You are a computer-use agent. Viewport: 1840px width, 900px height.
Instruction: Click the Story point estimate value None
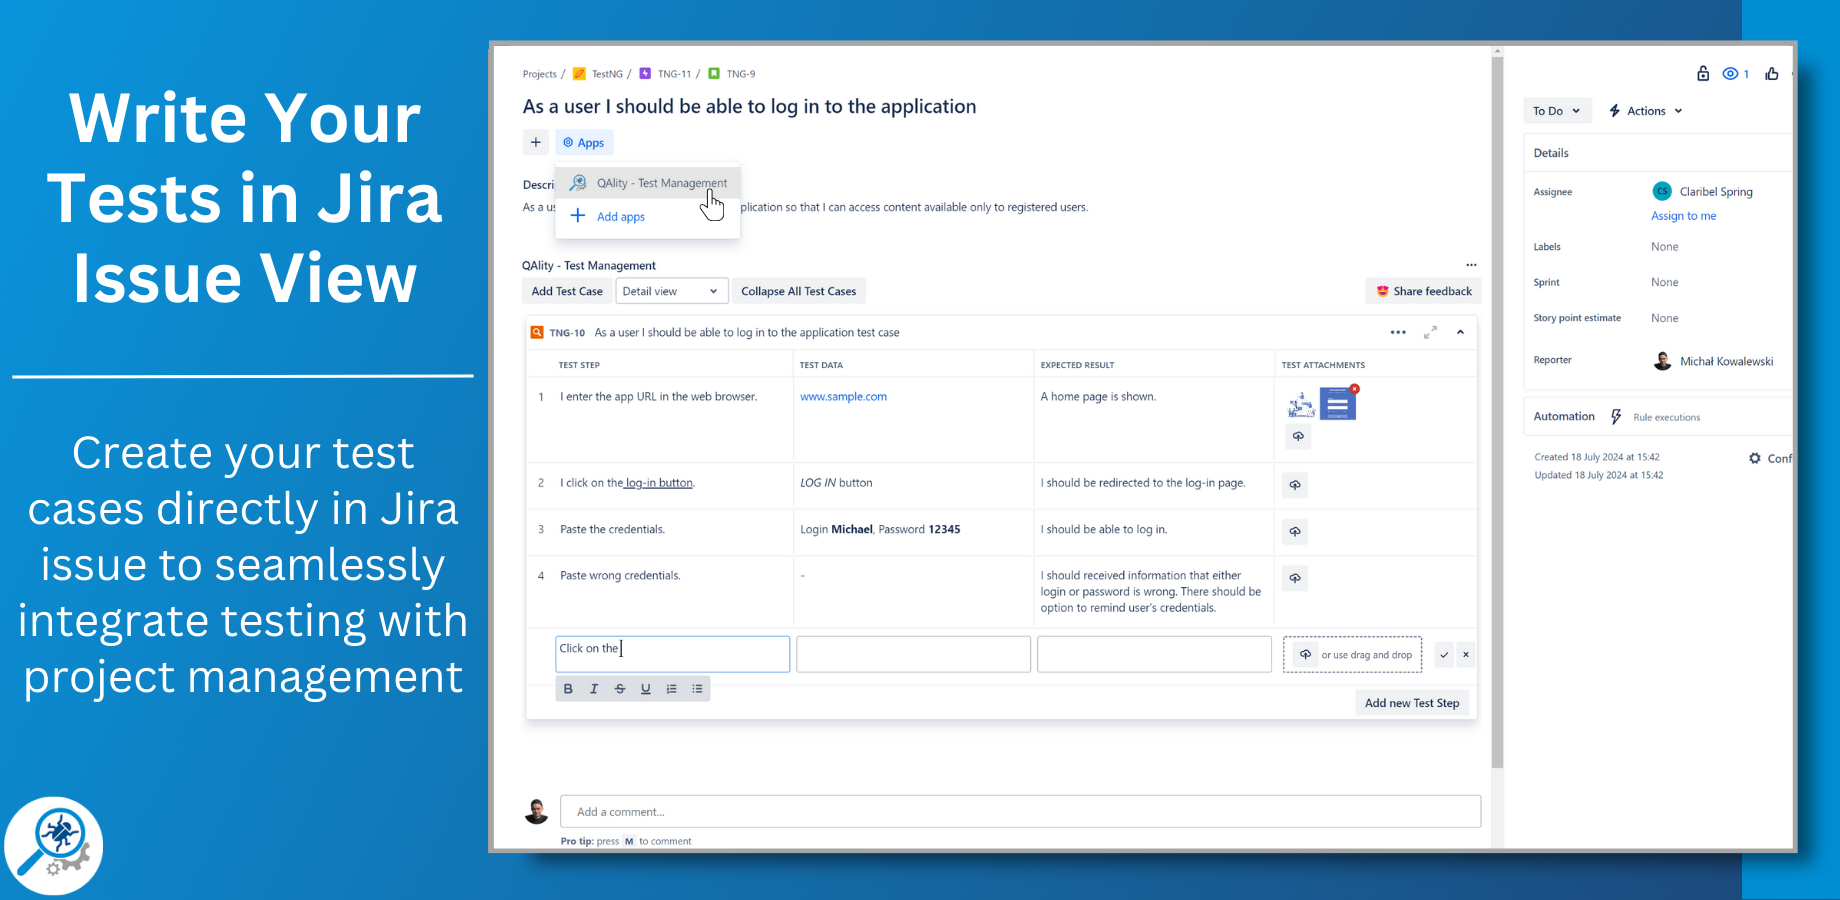[x=1664, y=318]
